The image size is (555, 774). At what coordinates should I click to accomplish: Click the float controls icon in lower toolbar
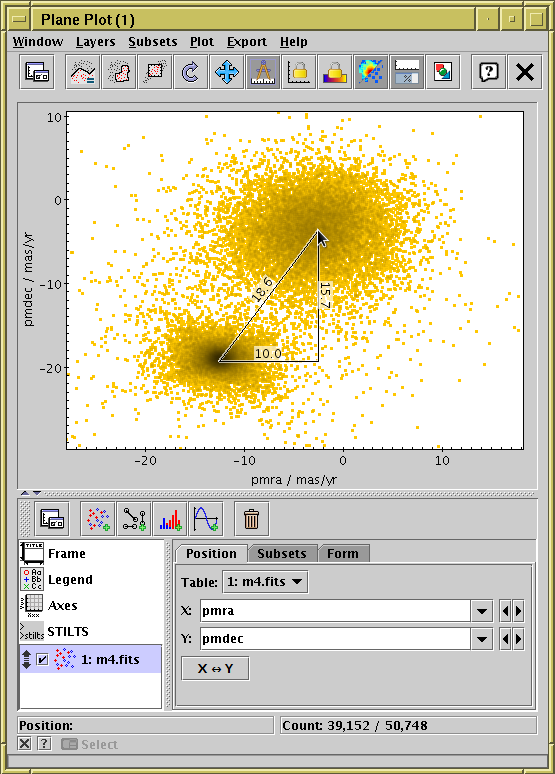pyautogui.click(x=52, y=519)
